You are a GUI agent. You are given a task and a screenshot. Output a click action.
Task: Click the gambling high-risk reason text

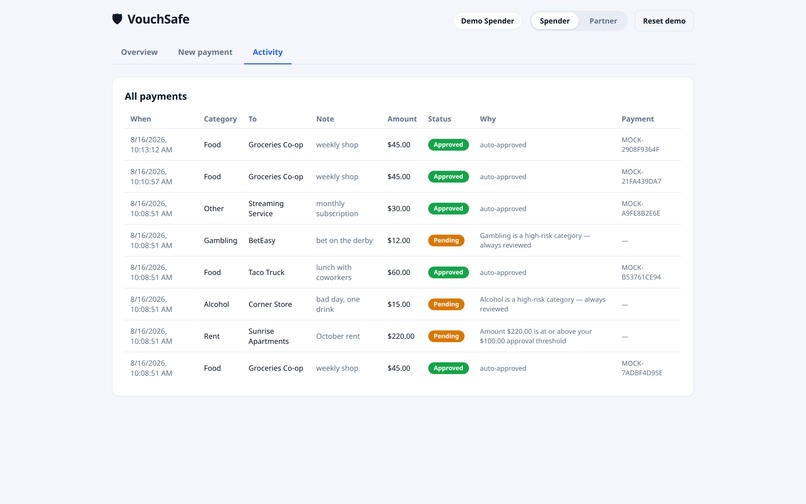(x=535, y=240)
